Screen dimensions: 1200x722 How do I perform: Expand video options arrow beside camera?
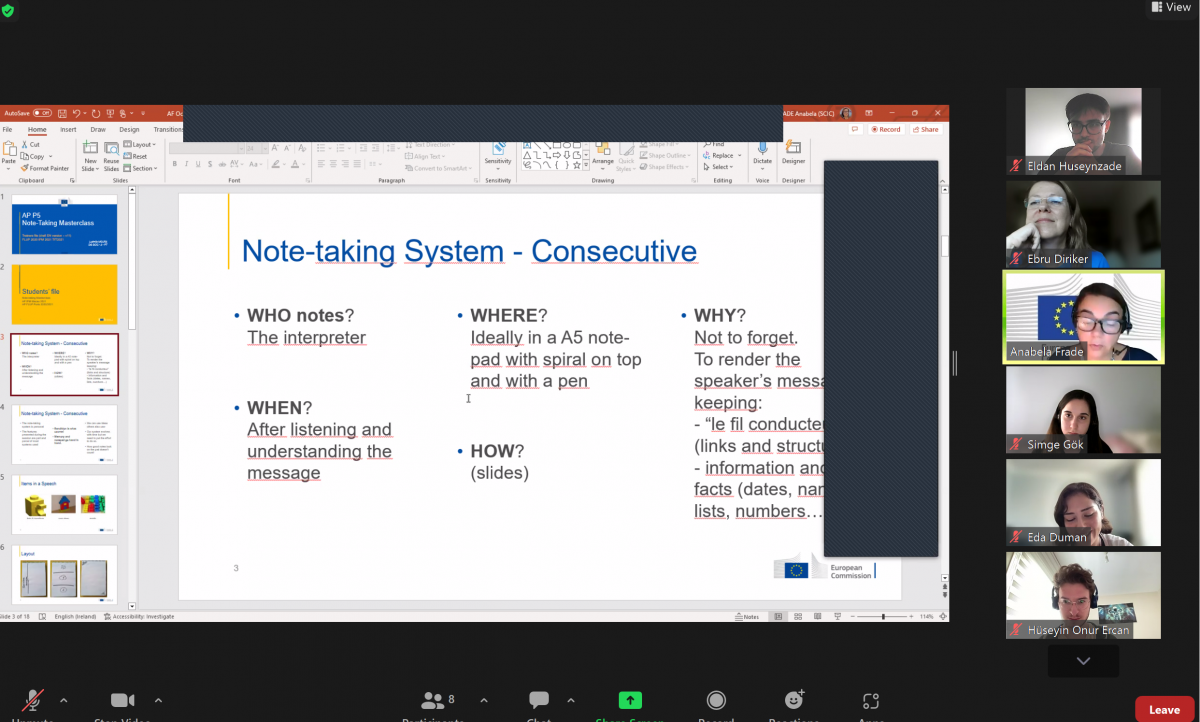tap(158, 700)
